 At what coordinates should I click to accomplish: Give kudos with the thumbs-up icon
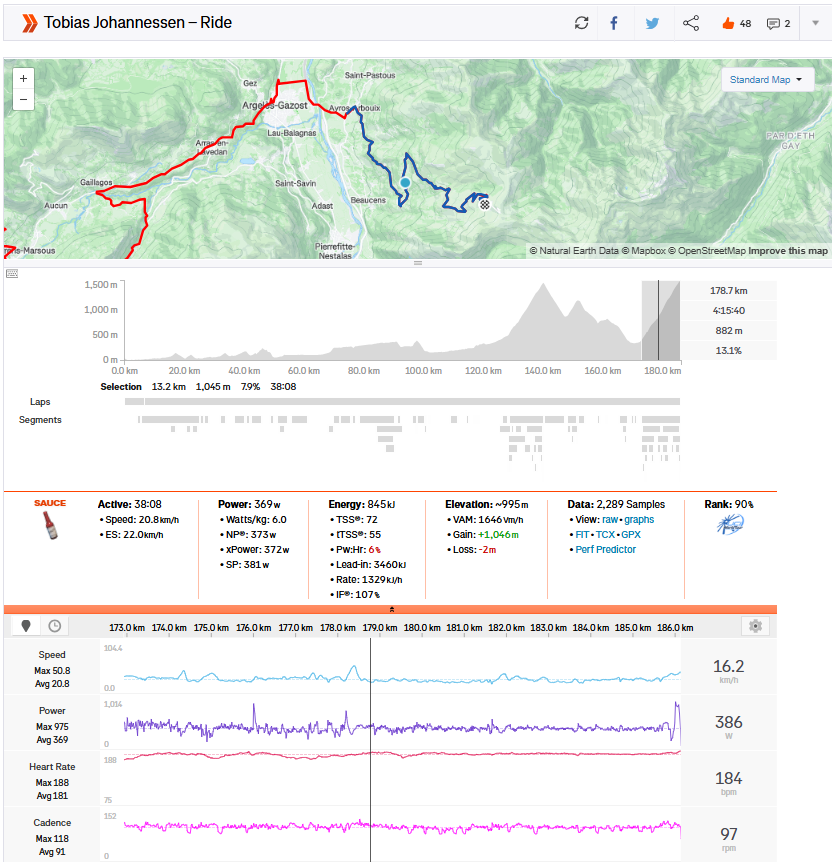coord(727,23)
